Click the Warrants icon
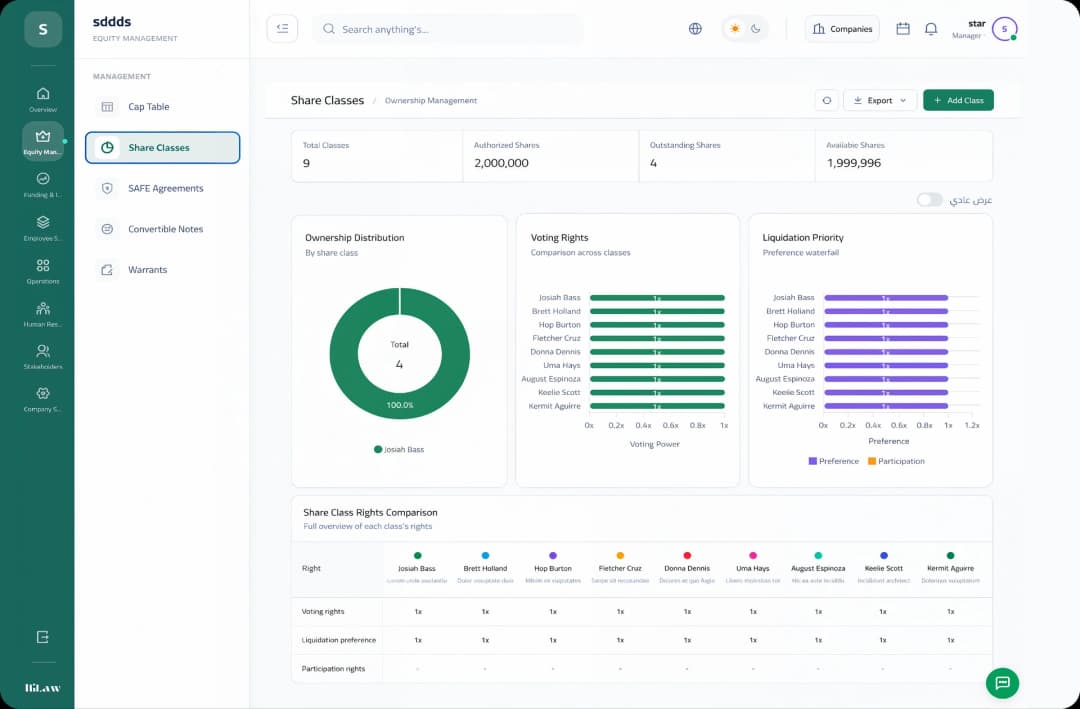 [107, 269]
